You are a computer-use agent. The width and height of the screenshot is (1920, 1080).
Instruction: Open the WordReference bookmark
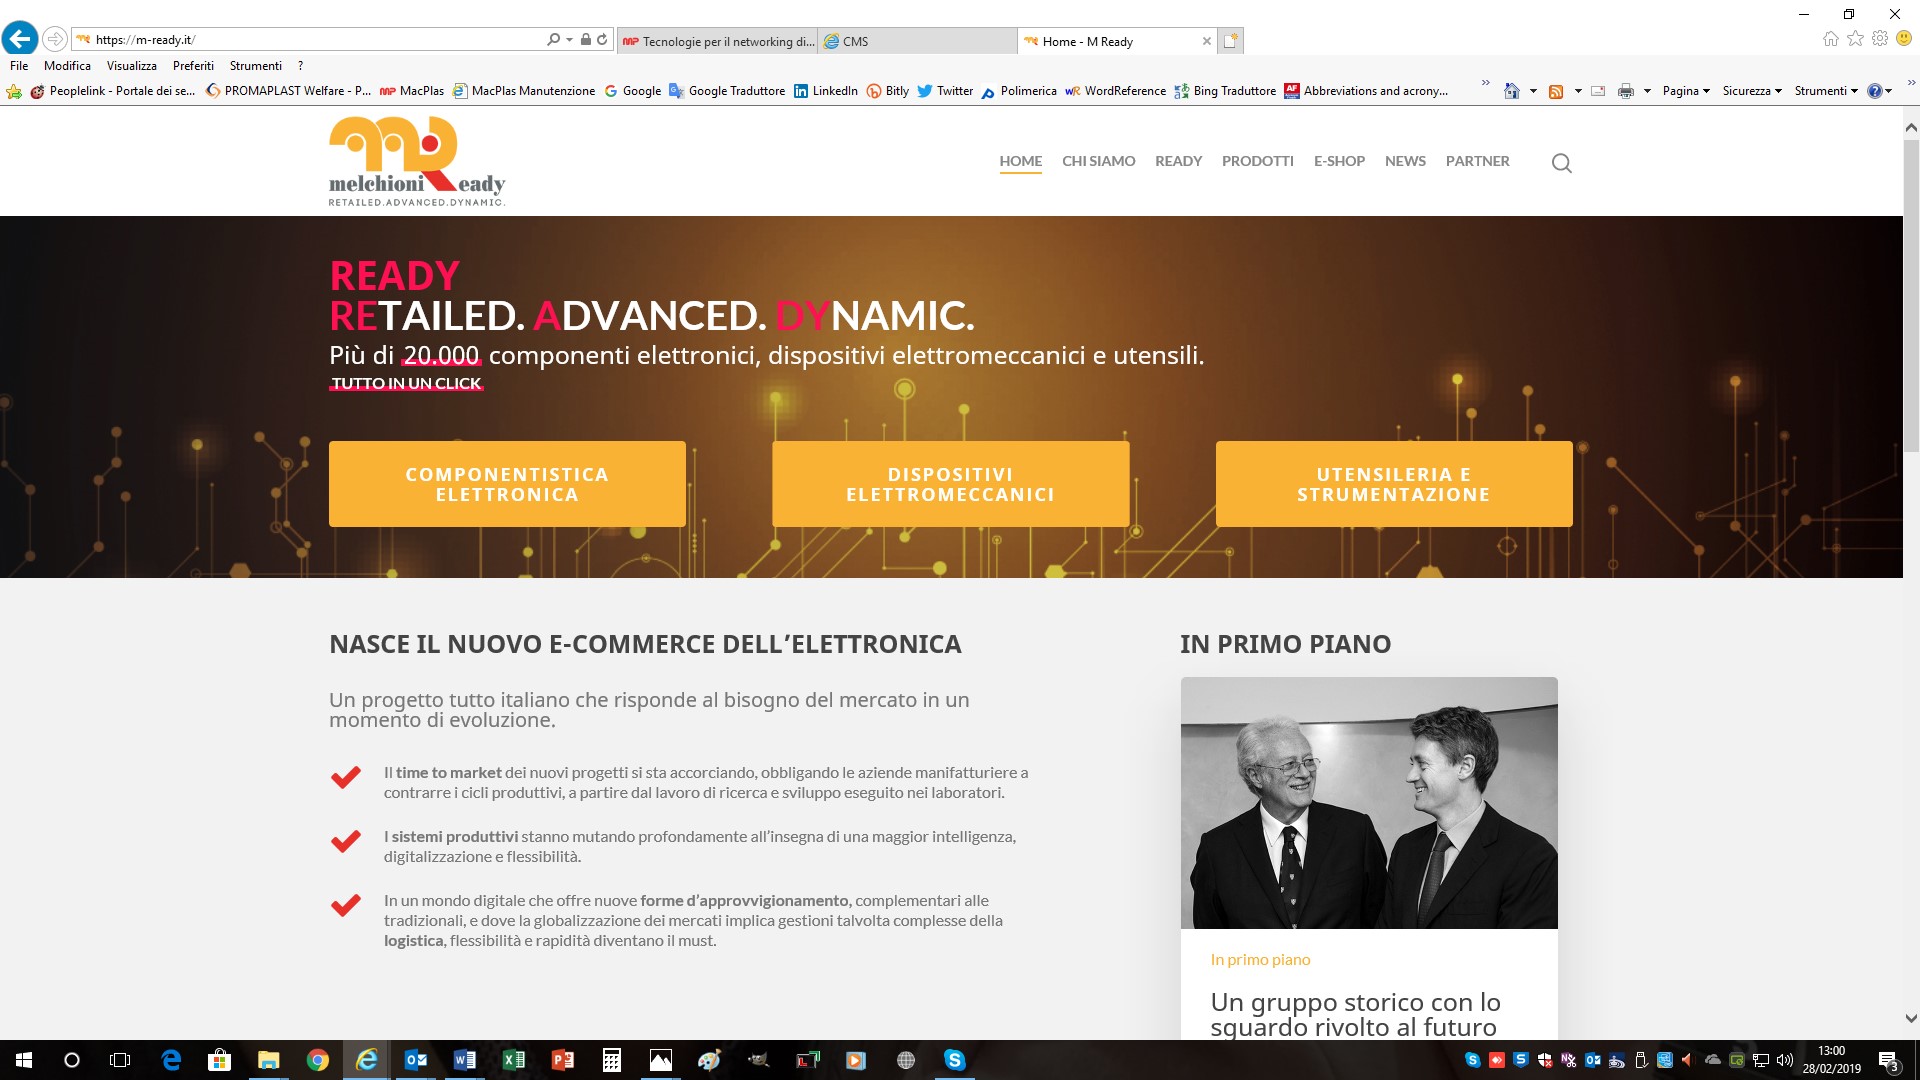[1115, 91]
